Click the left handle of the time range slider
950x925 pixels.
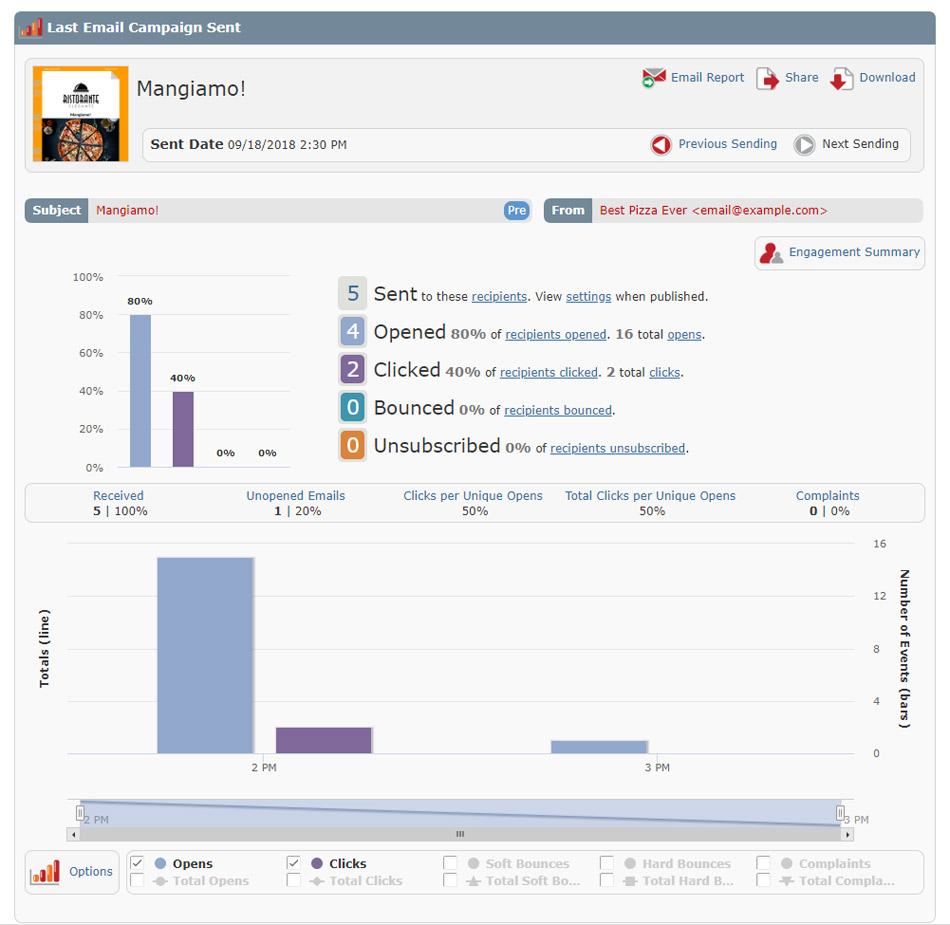[x=80, y=812]
